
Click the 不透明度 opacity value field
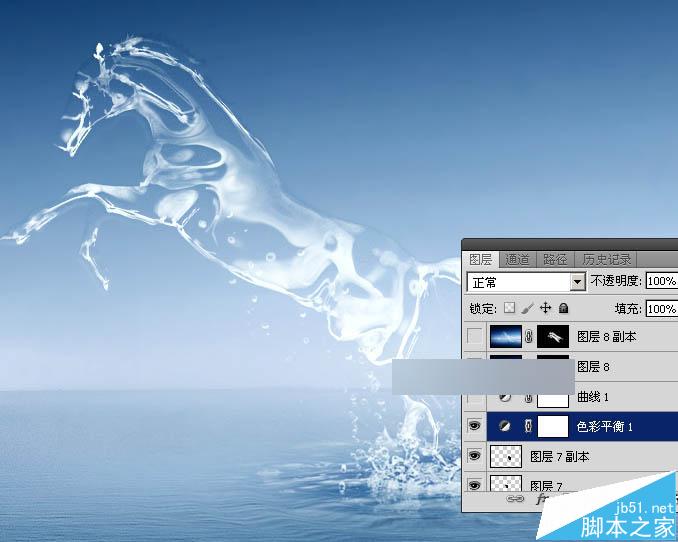pyautogui.click(x=662, y=281)
